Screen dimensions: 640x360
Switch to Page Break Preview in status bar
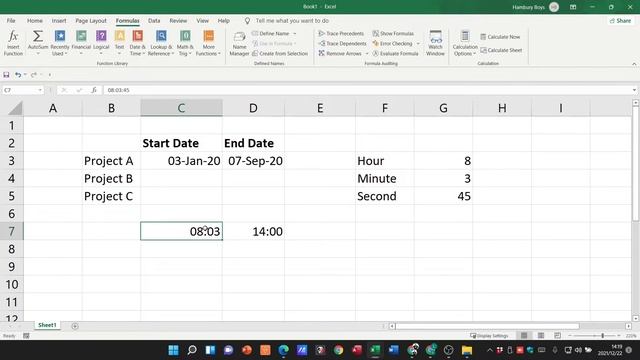pyautogui.click(x=557, y=336)
